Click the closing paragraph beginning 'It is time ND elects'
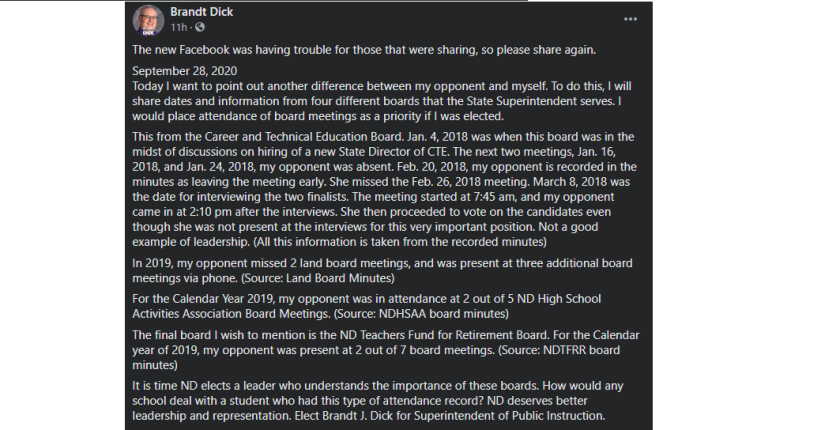 pos(378,401)
